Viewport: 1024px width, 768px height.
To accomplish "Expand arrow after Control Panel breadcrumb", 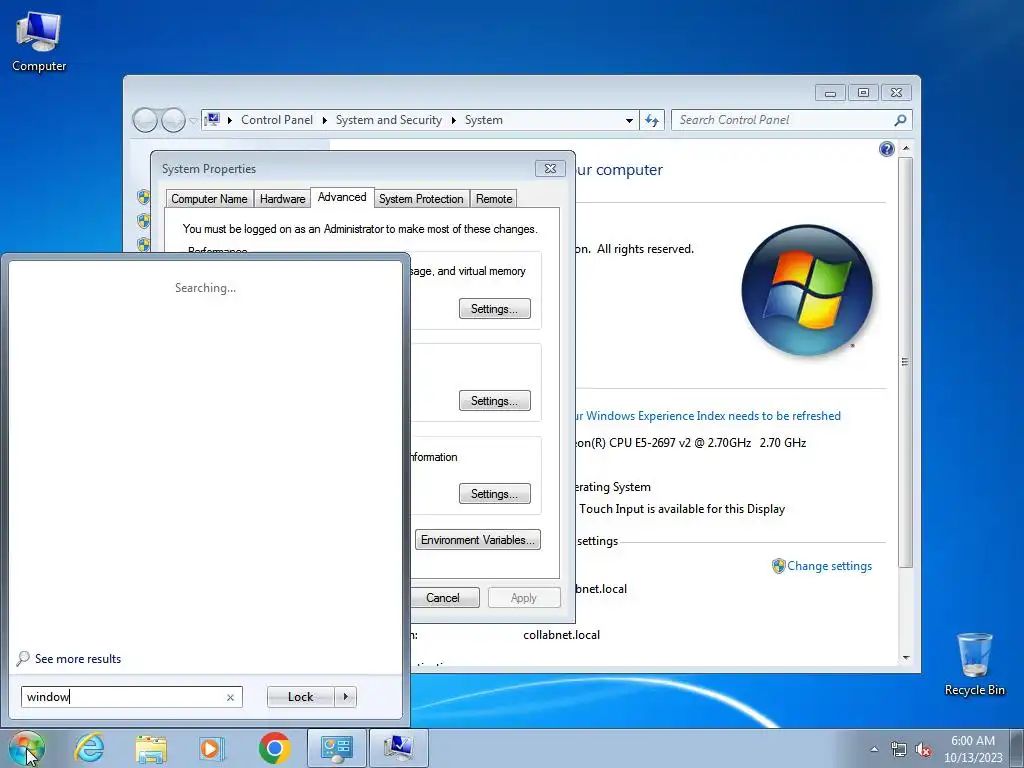I will point(325,120).
